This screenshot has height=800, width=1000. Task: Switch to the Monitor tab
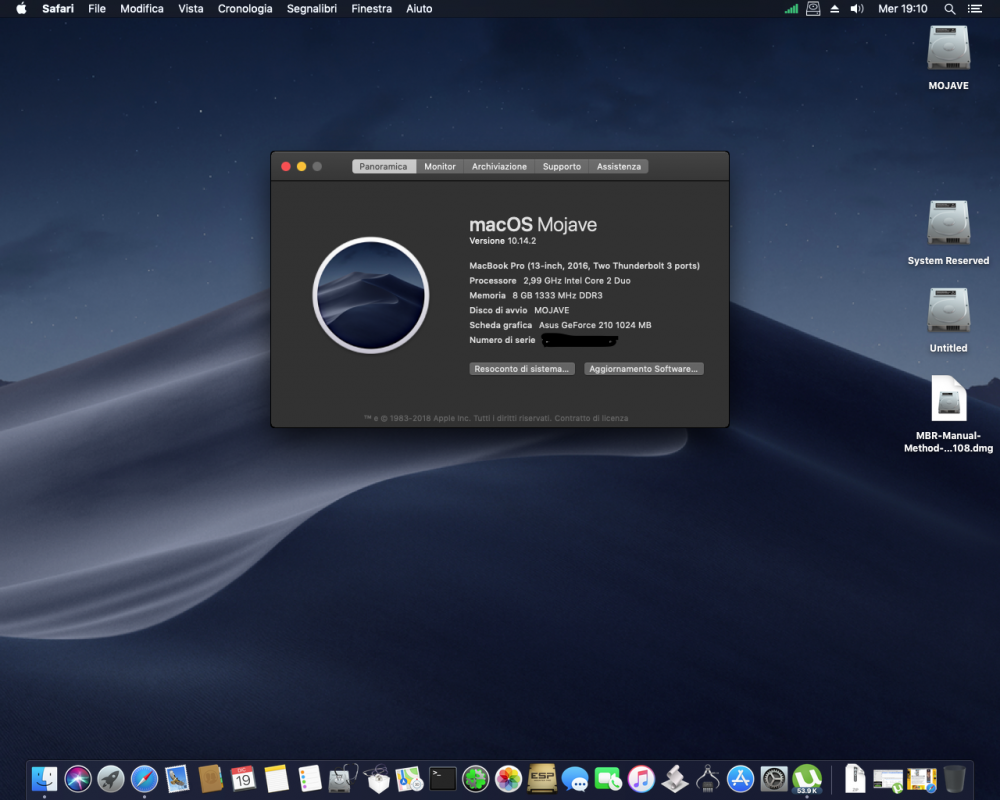coord(440,167)
